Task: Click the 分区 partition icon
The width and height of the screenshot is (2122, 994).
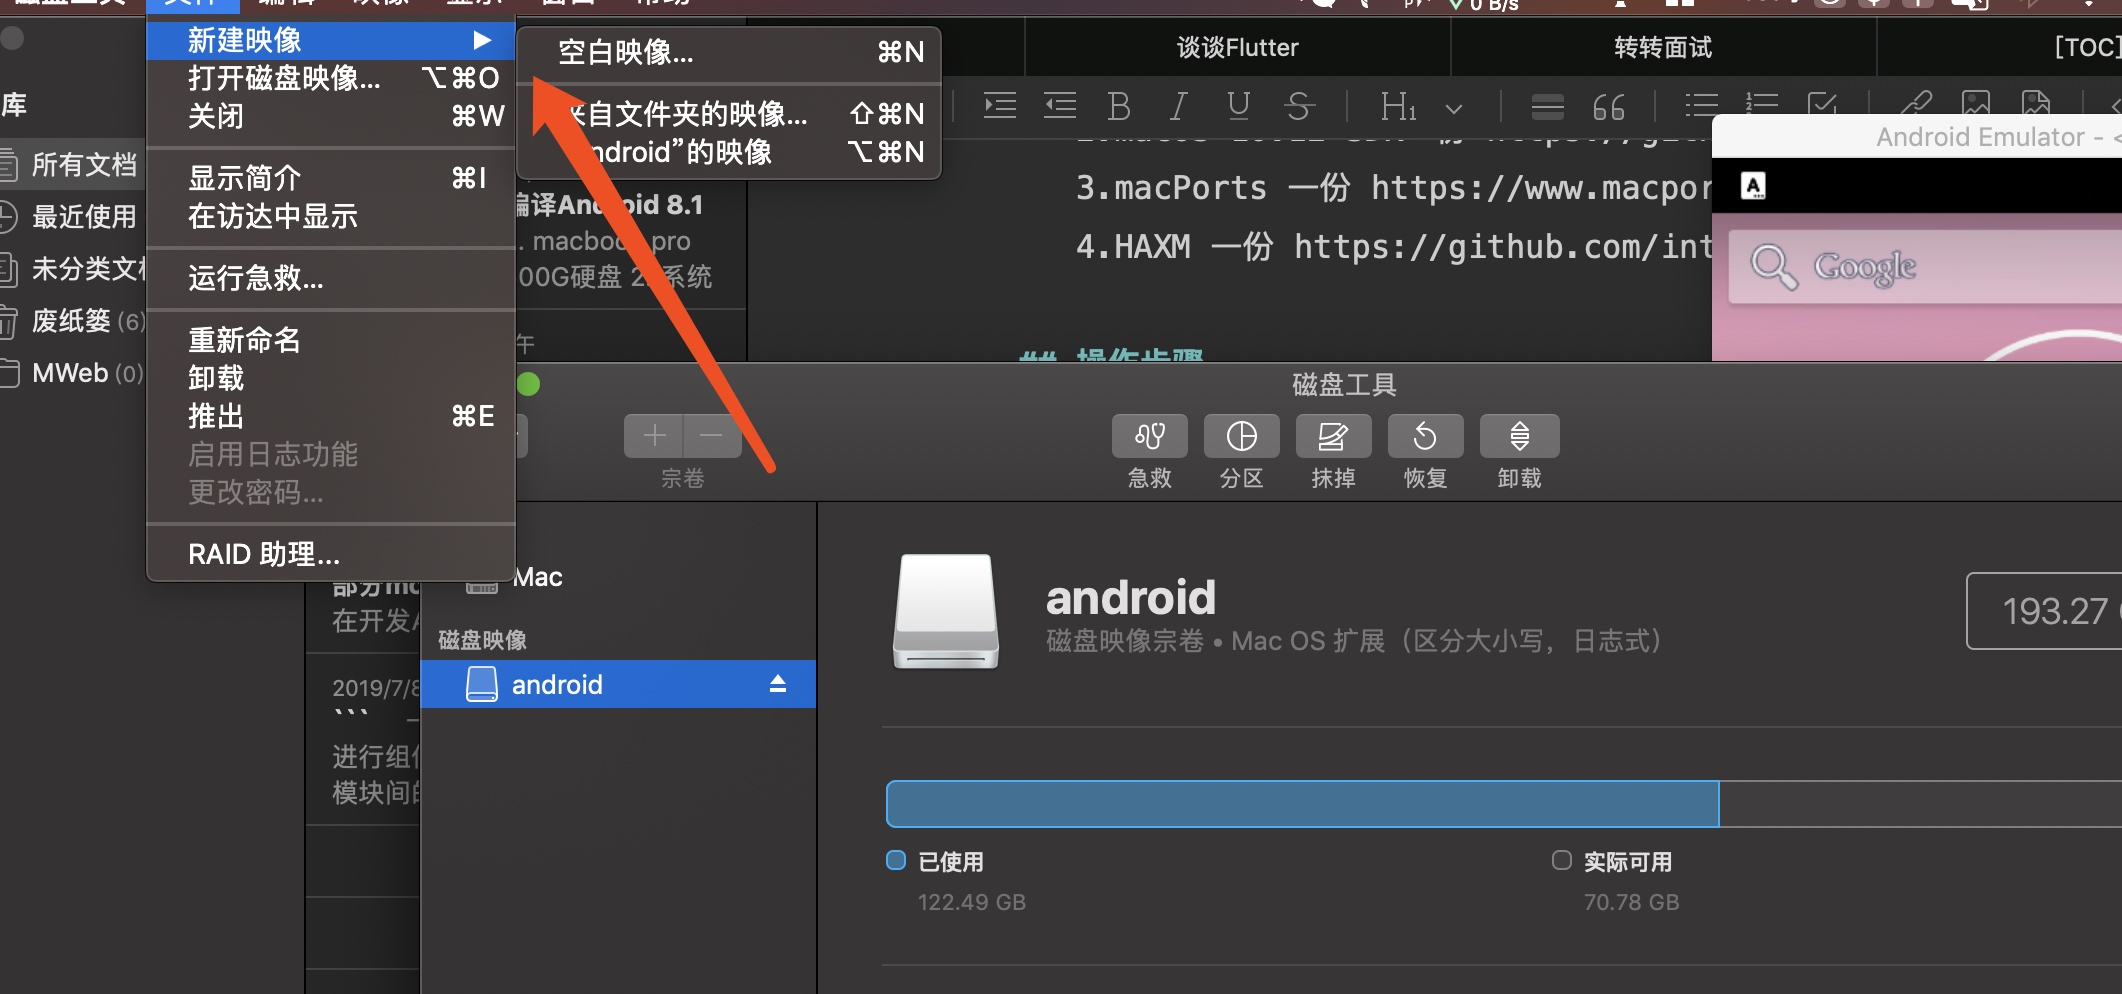Action: [1241, 436]
